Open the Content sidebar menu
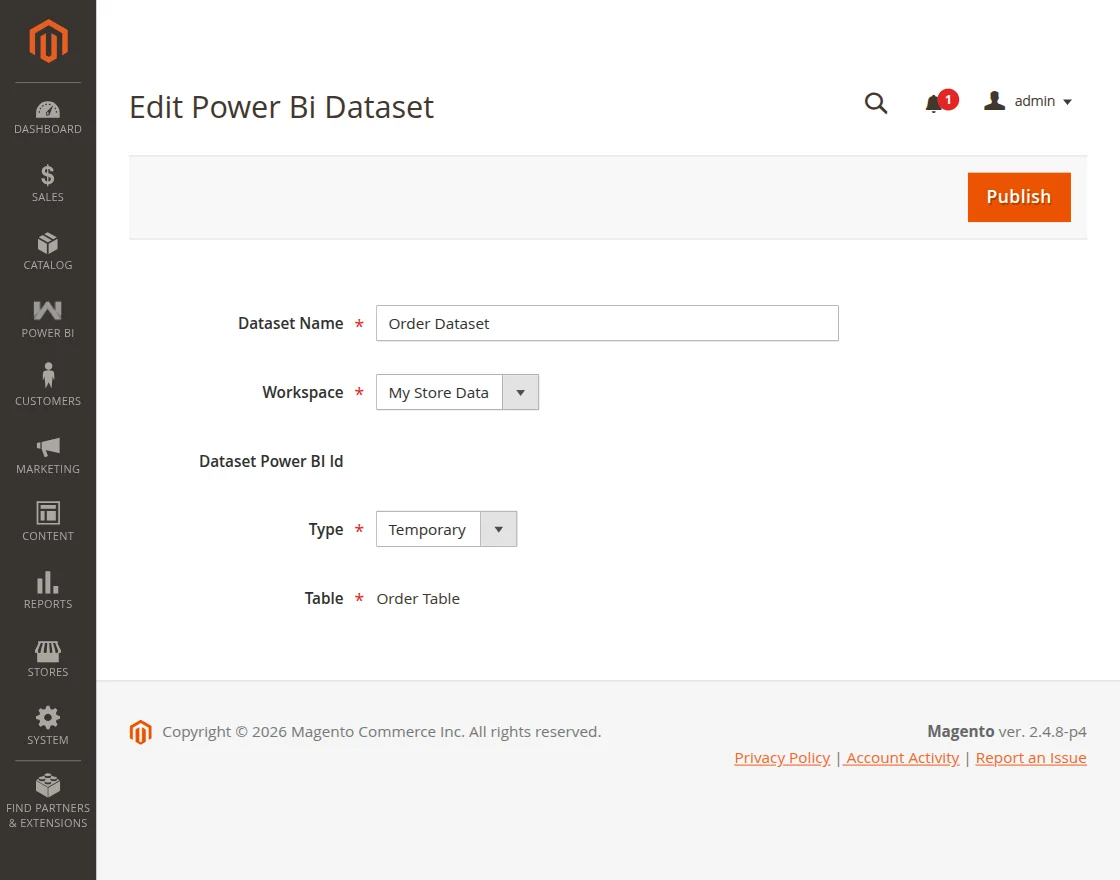Image resolution: width=1120 pixels, height=880 pixels. pos(48,522)
